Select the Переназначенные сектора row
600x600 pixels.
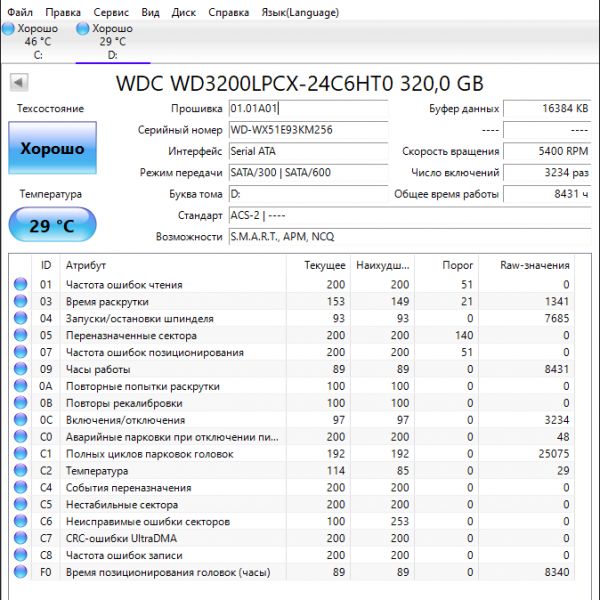292,335
